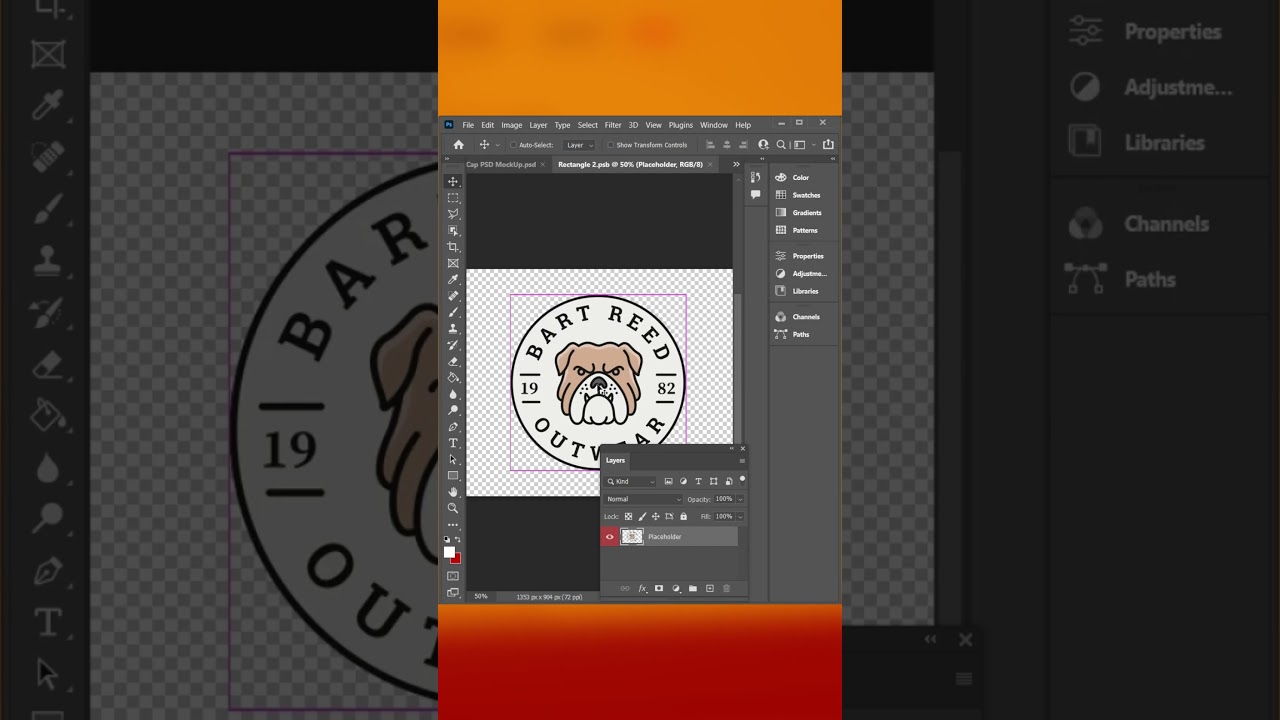This screenshot has width=1280, height=720.
Task: Select the Paint Bucket tool
Action: click(453, 377)
